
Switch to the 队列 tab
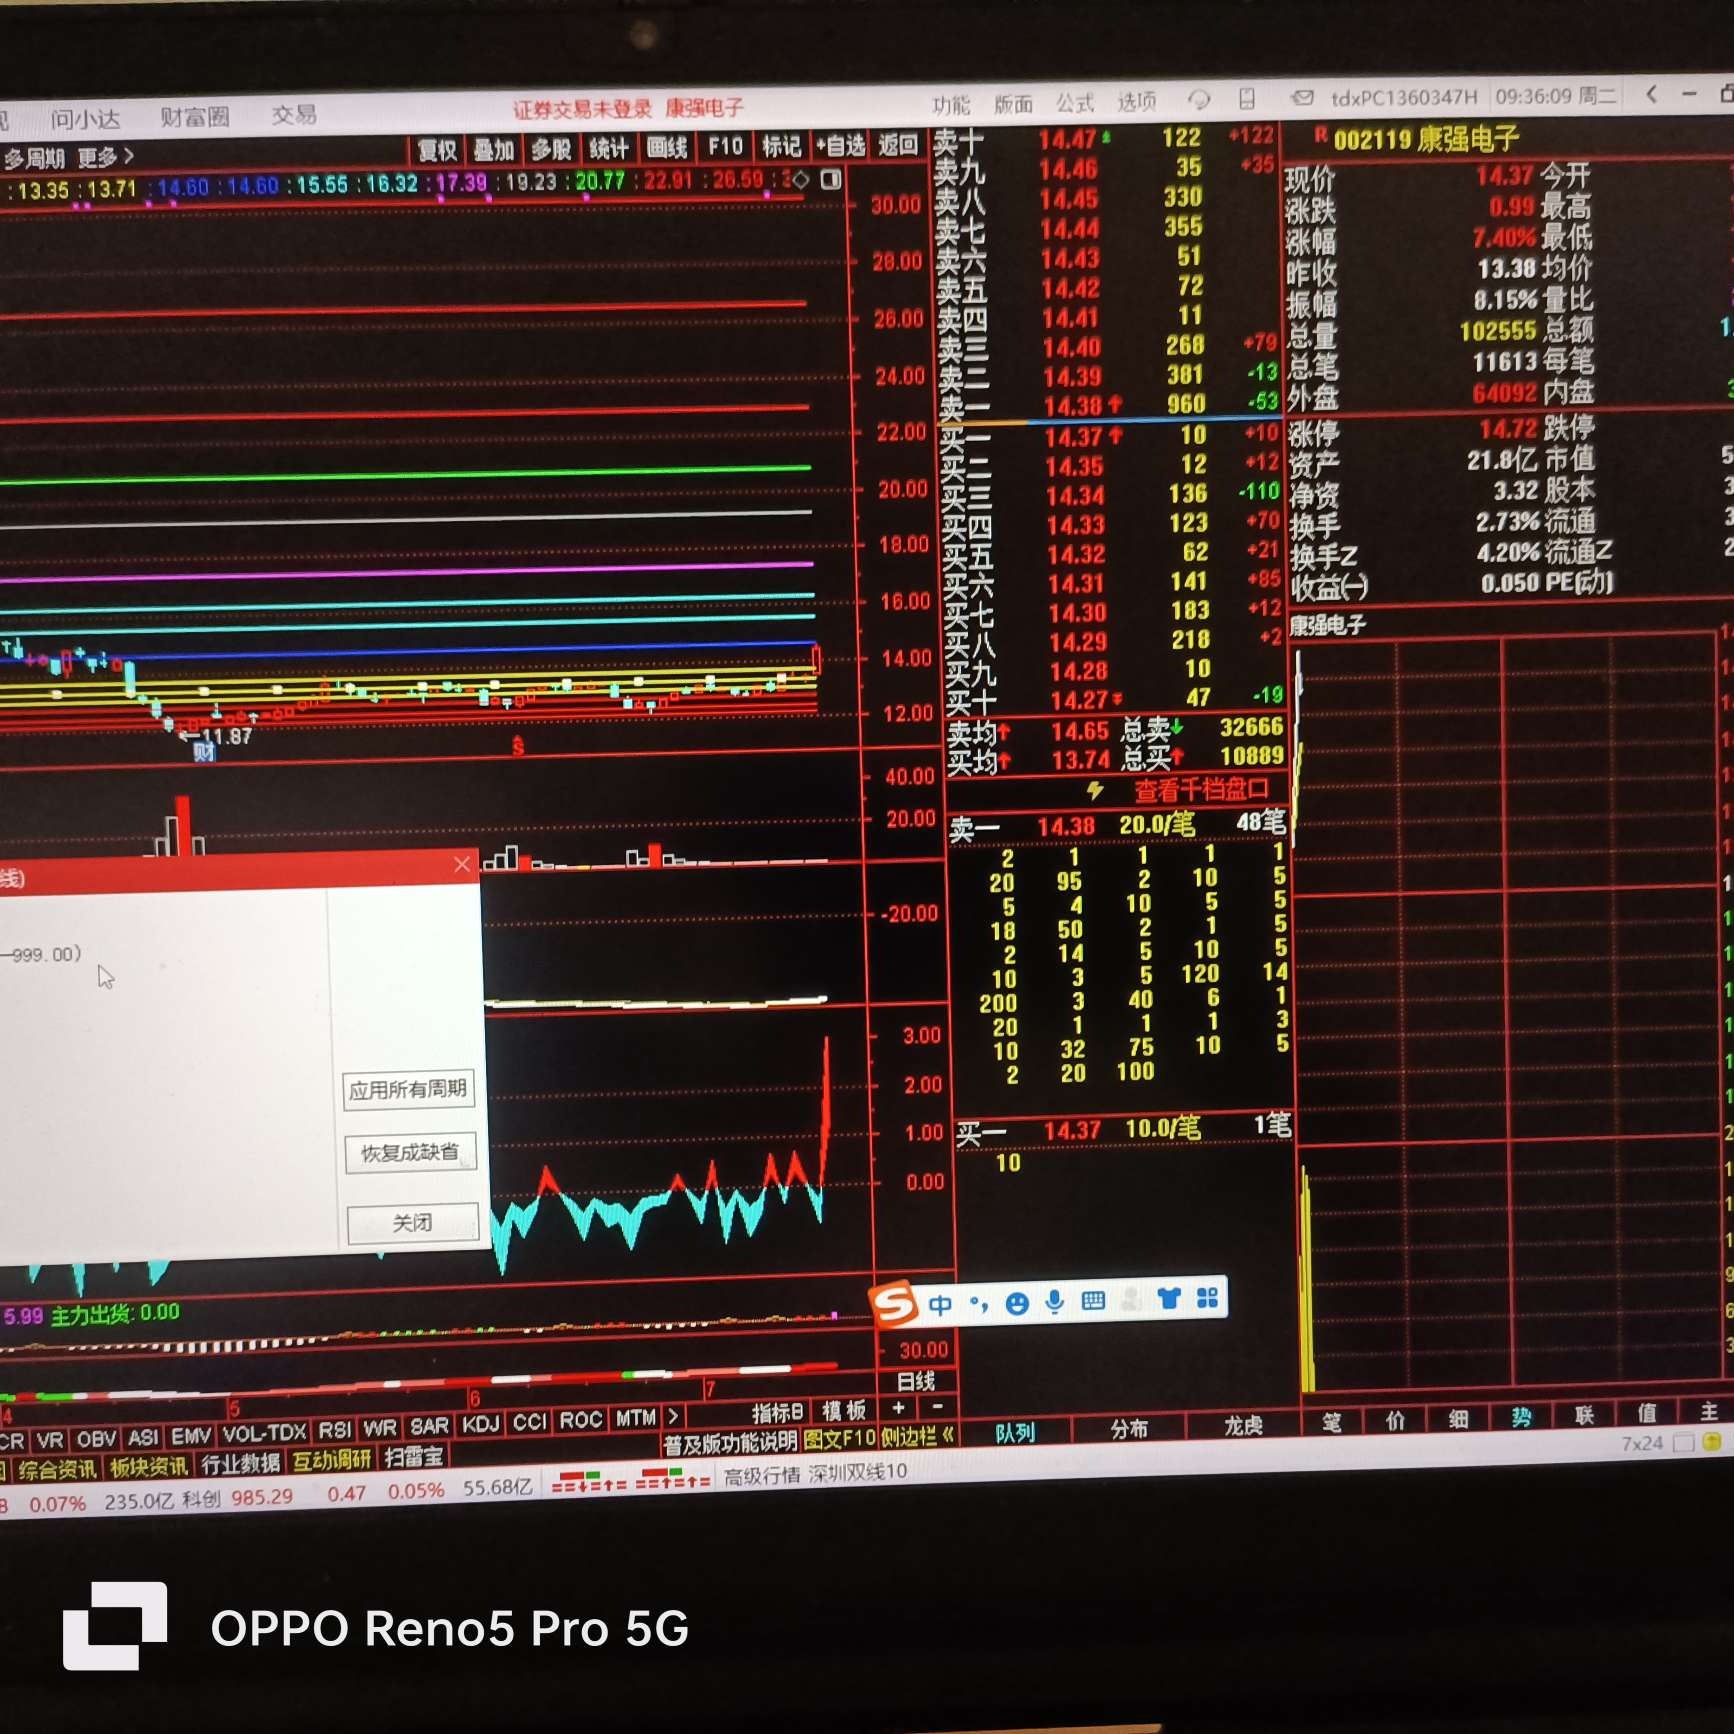[x=1015, y=1432]
